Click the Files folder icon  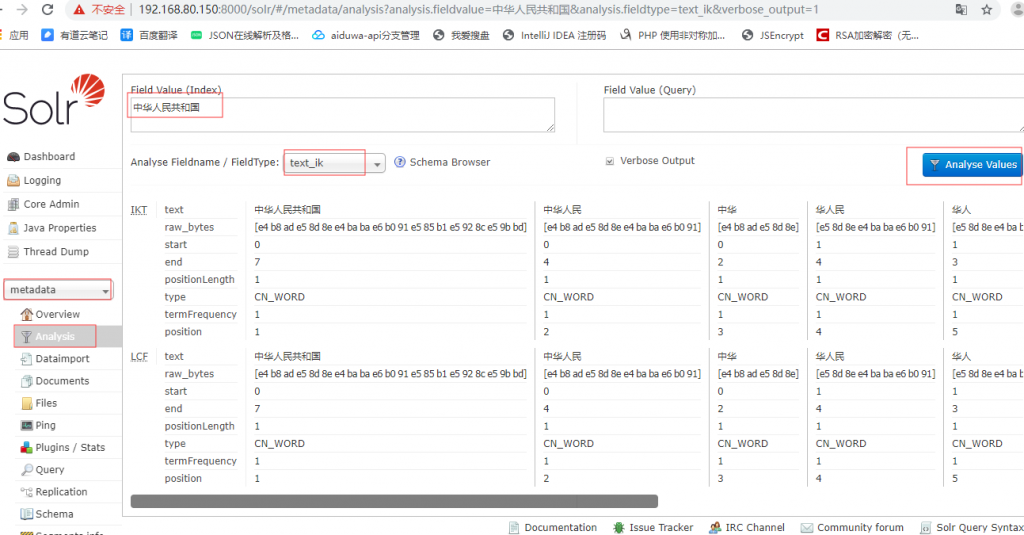26,404
